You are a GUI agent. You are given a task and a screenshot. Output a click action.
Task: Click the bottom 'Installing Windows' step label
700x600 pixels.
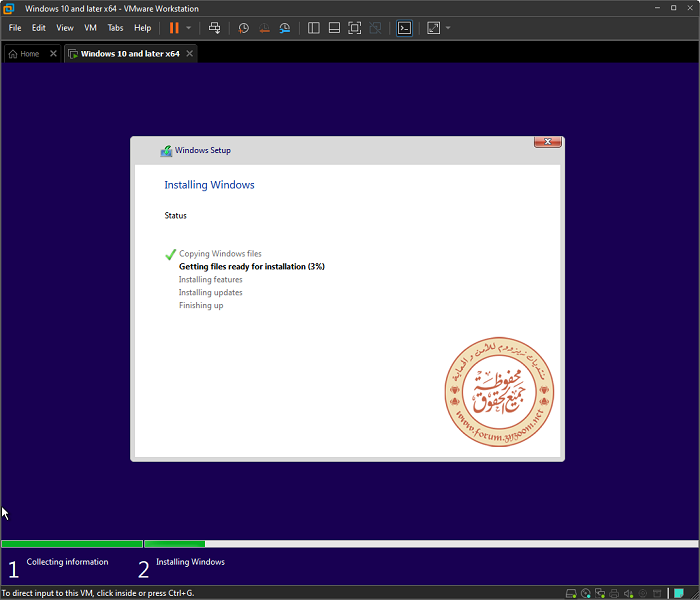tap(190, 562)
